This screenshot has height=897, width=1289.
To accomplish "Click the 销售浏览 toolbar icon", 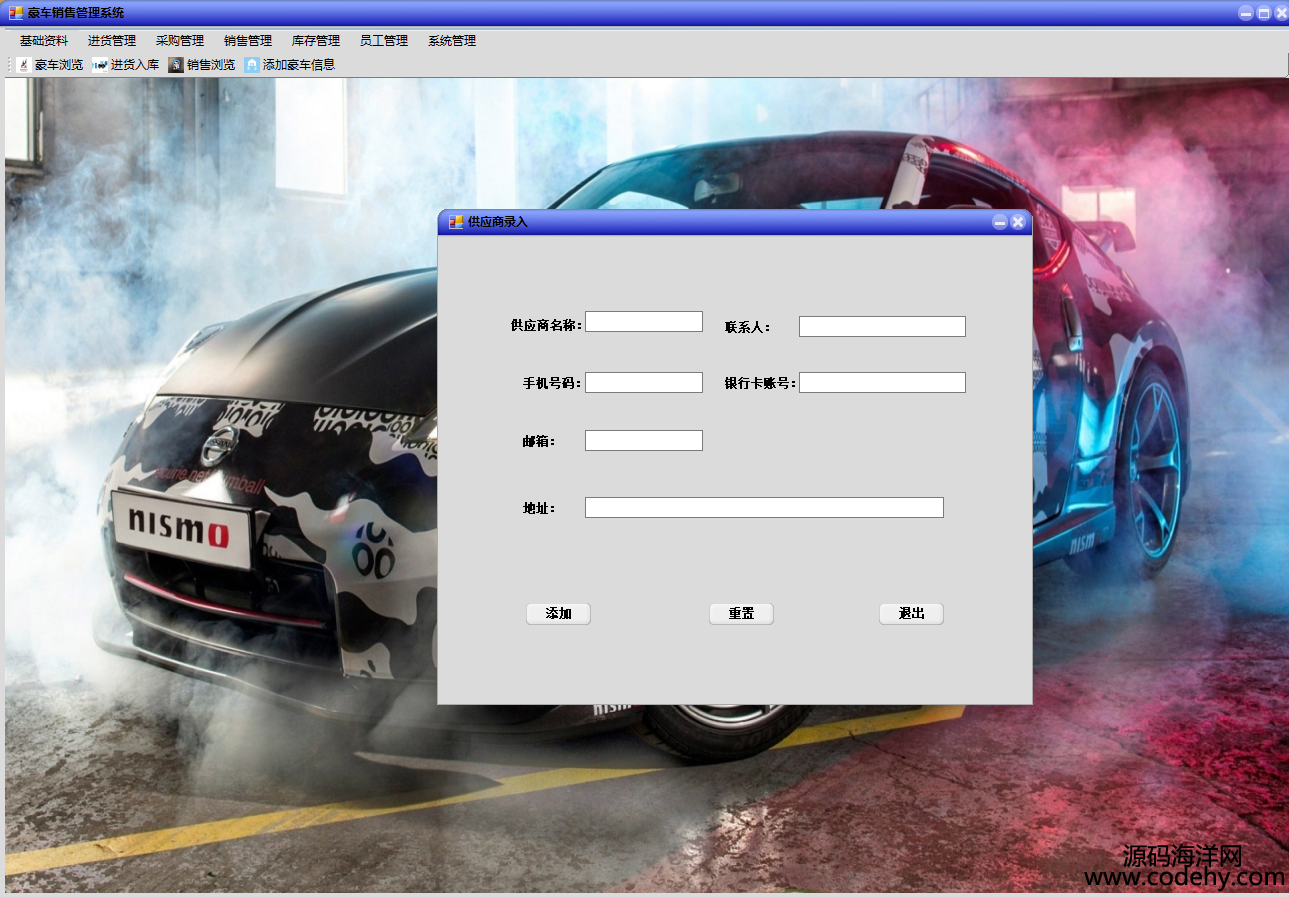I will [x=176, y=65].
